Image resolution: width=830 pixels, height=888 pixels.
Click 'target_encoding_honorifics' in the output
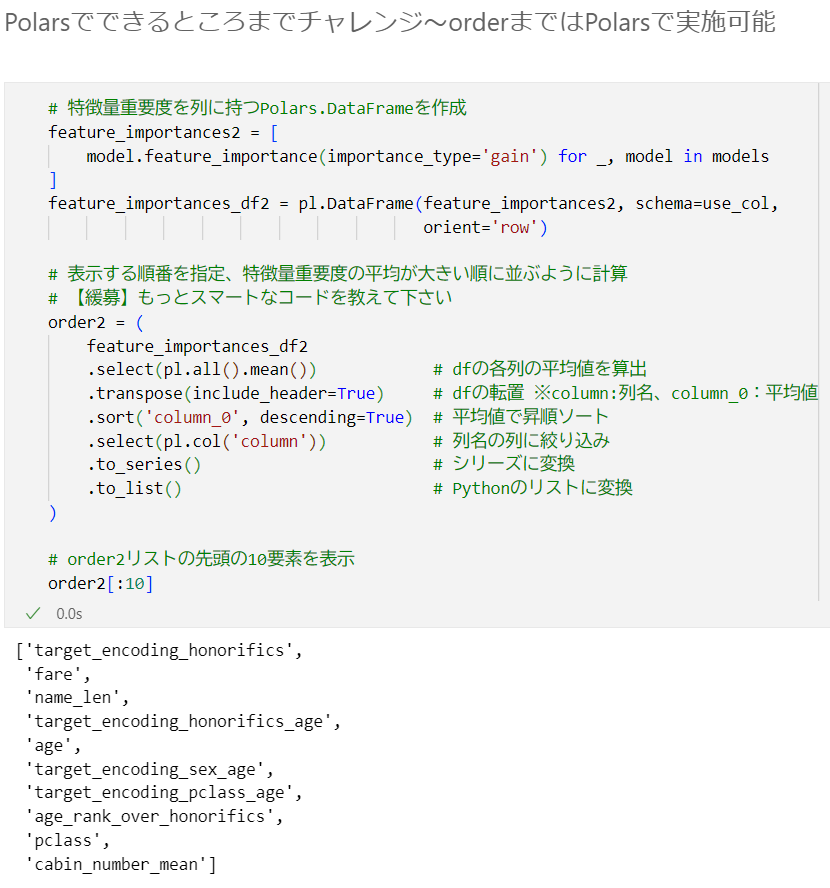(x=159, y=651)
